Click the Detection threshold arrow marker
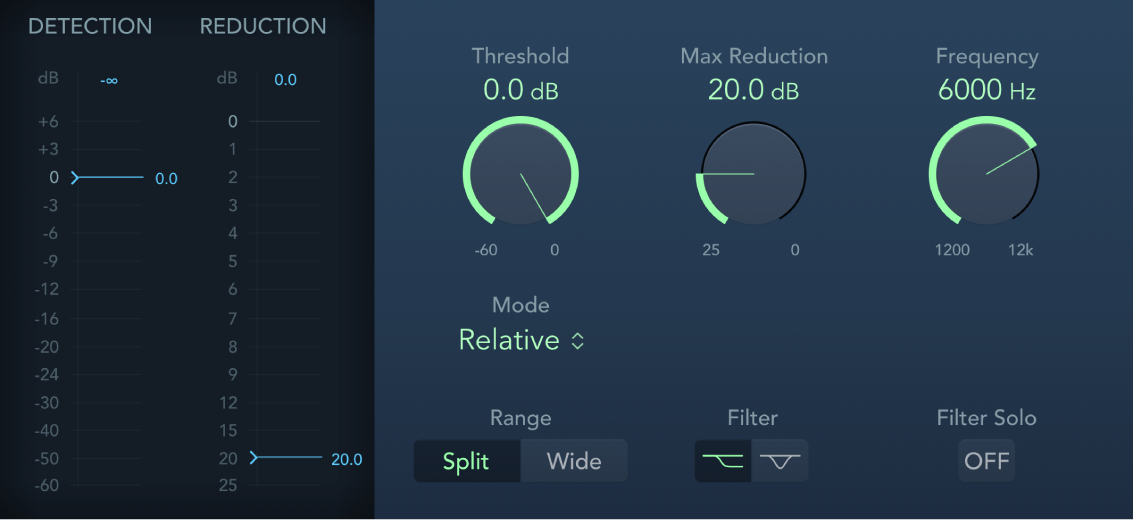The width and height of the screenshot is (1134, 522). 75,178
